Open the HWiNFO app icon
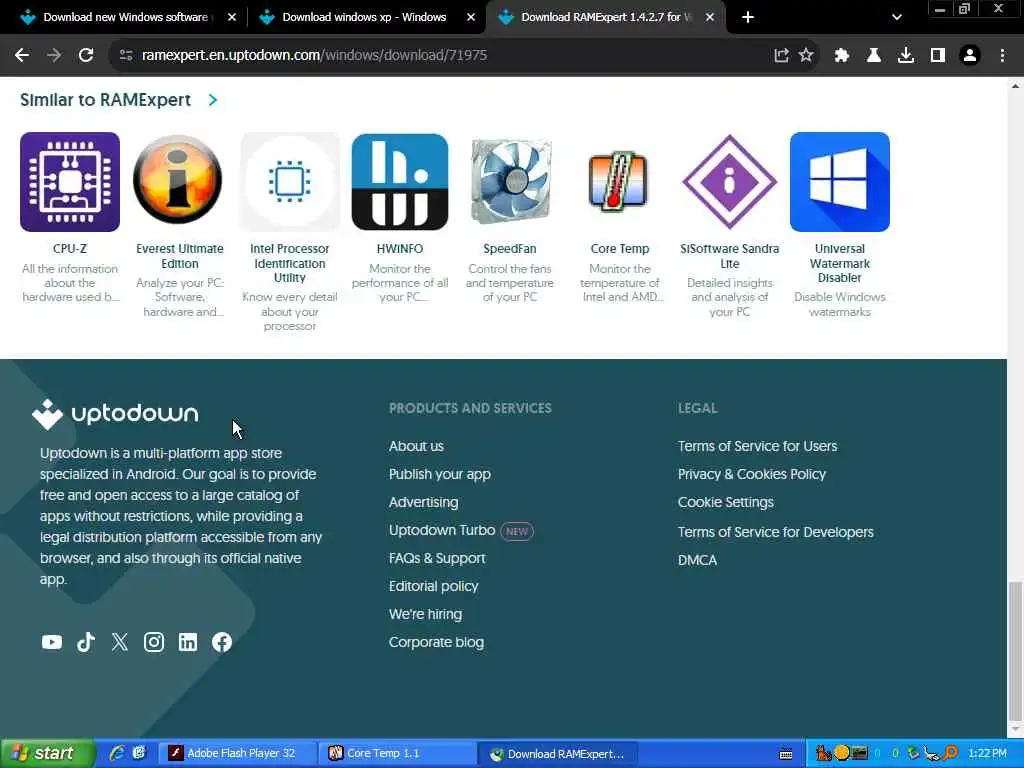 click(400, 182)
